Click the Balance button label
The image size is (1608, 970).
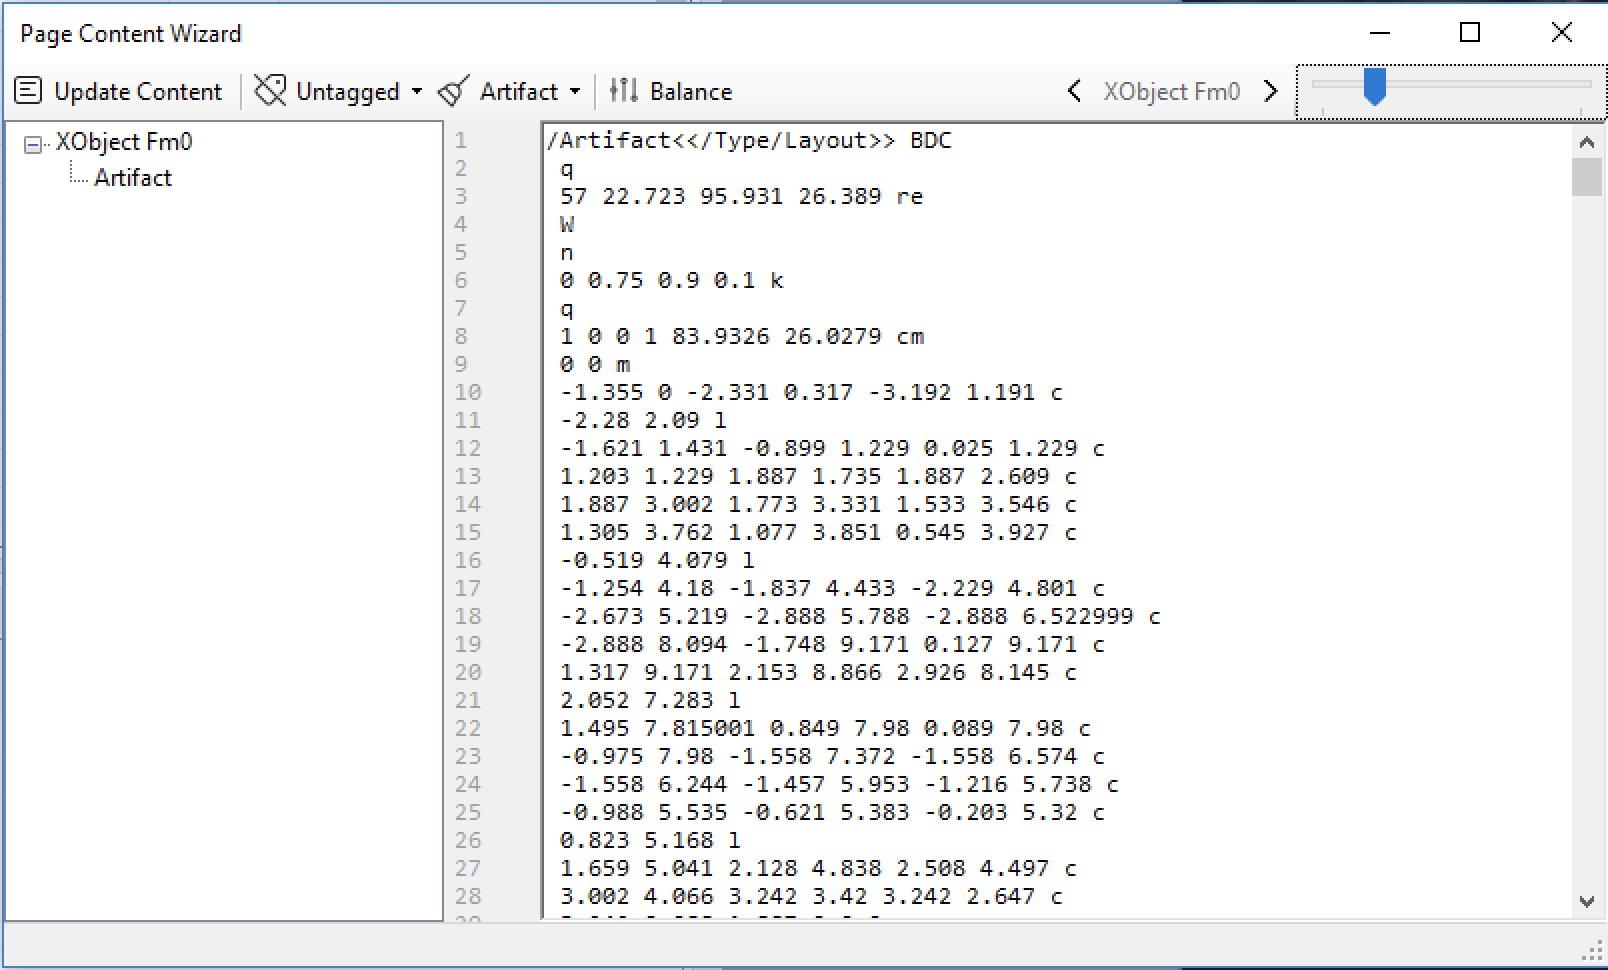click(690, 91)
